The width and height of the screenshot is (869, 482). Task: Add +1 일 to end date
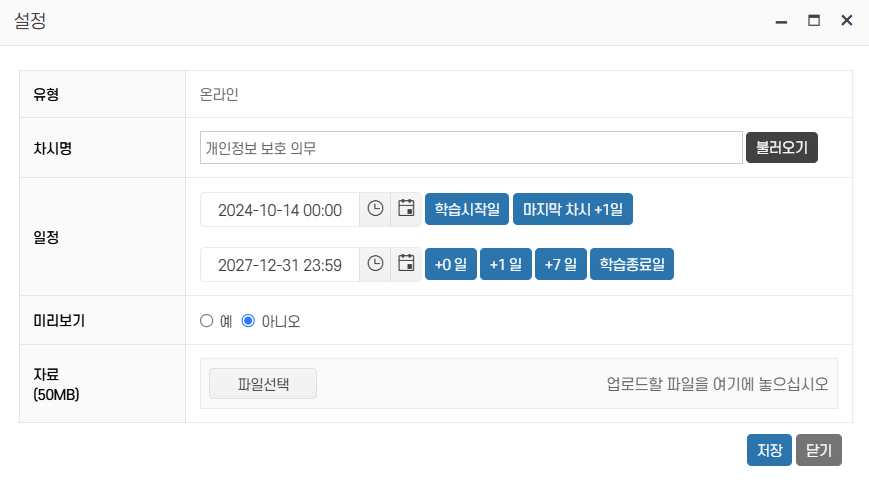(x=506, y=264)
